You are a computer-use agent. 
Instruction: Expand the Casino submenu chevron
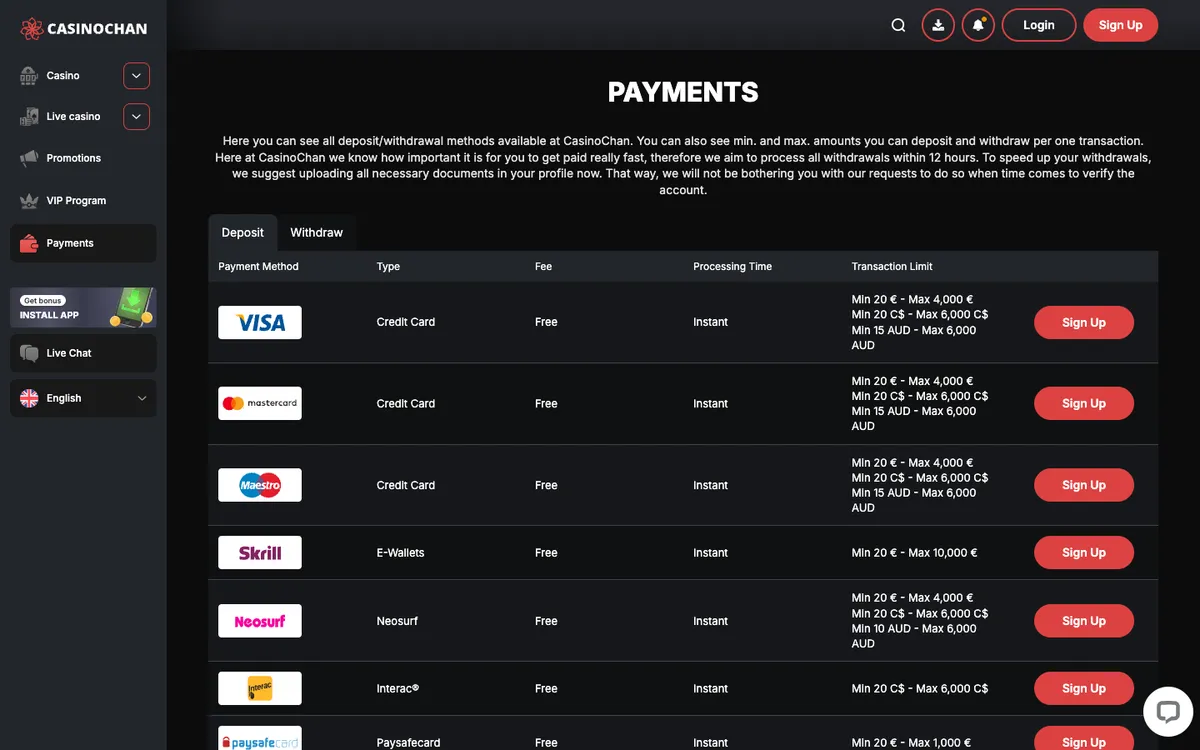(x=137, y=76)
